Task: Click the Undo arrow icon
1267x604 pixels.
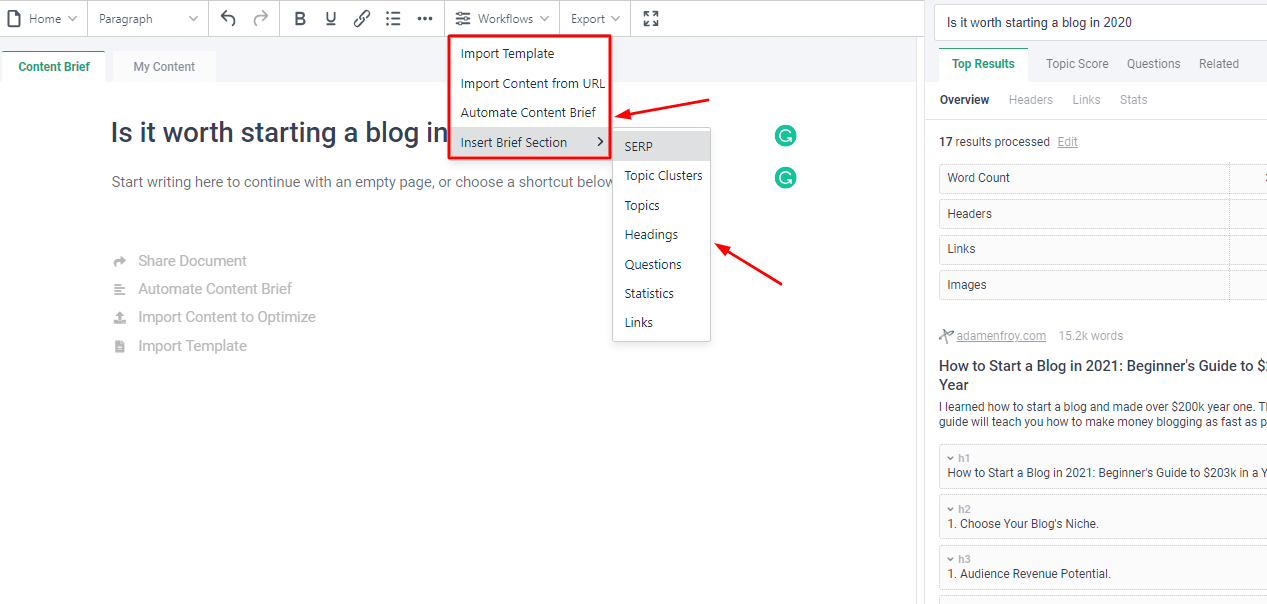Action: click(229, 18)
